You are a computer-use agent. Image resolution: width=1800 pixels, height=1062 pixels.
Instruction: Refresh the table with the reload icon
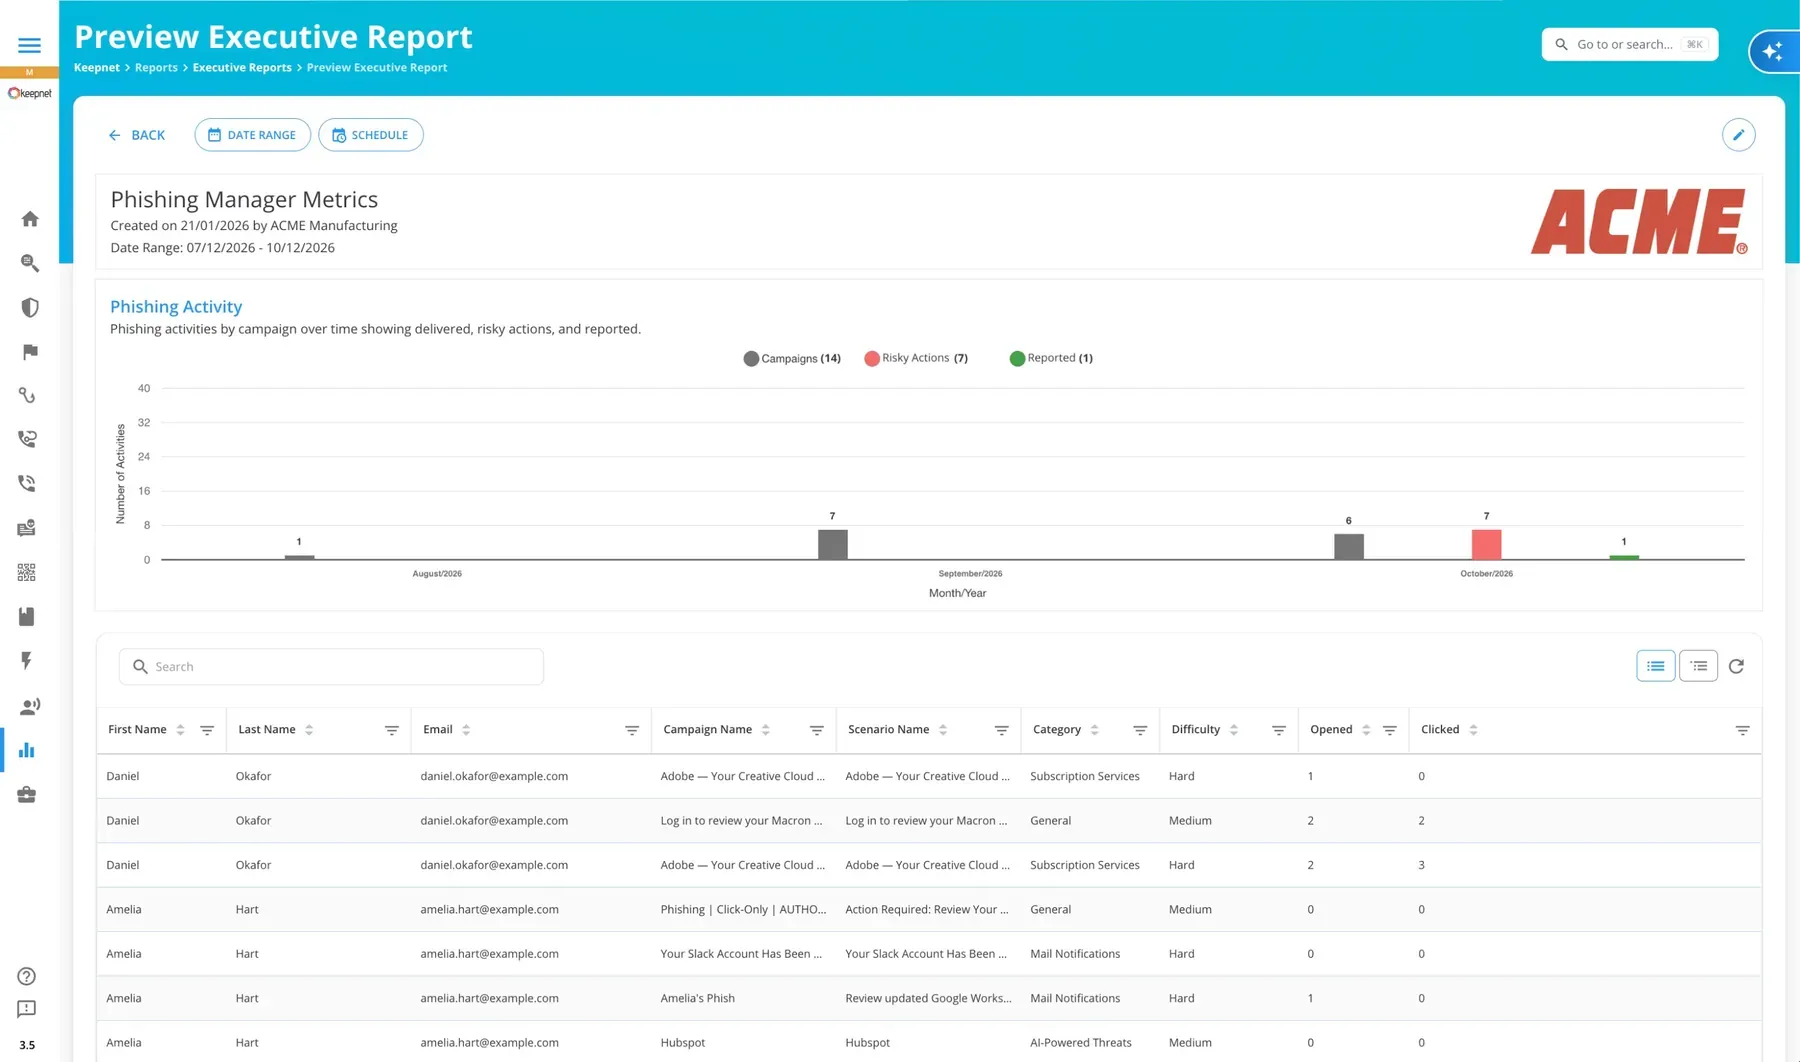(x=1736, y=666)
